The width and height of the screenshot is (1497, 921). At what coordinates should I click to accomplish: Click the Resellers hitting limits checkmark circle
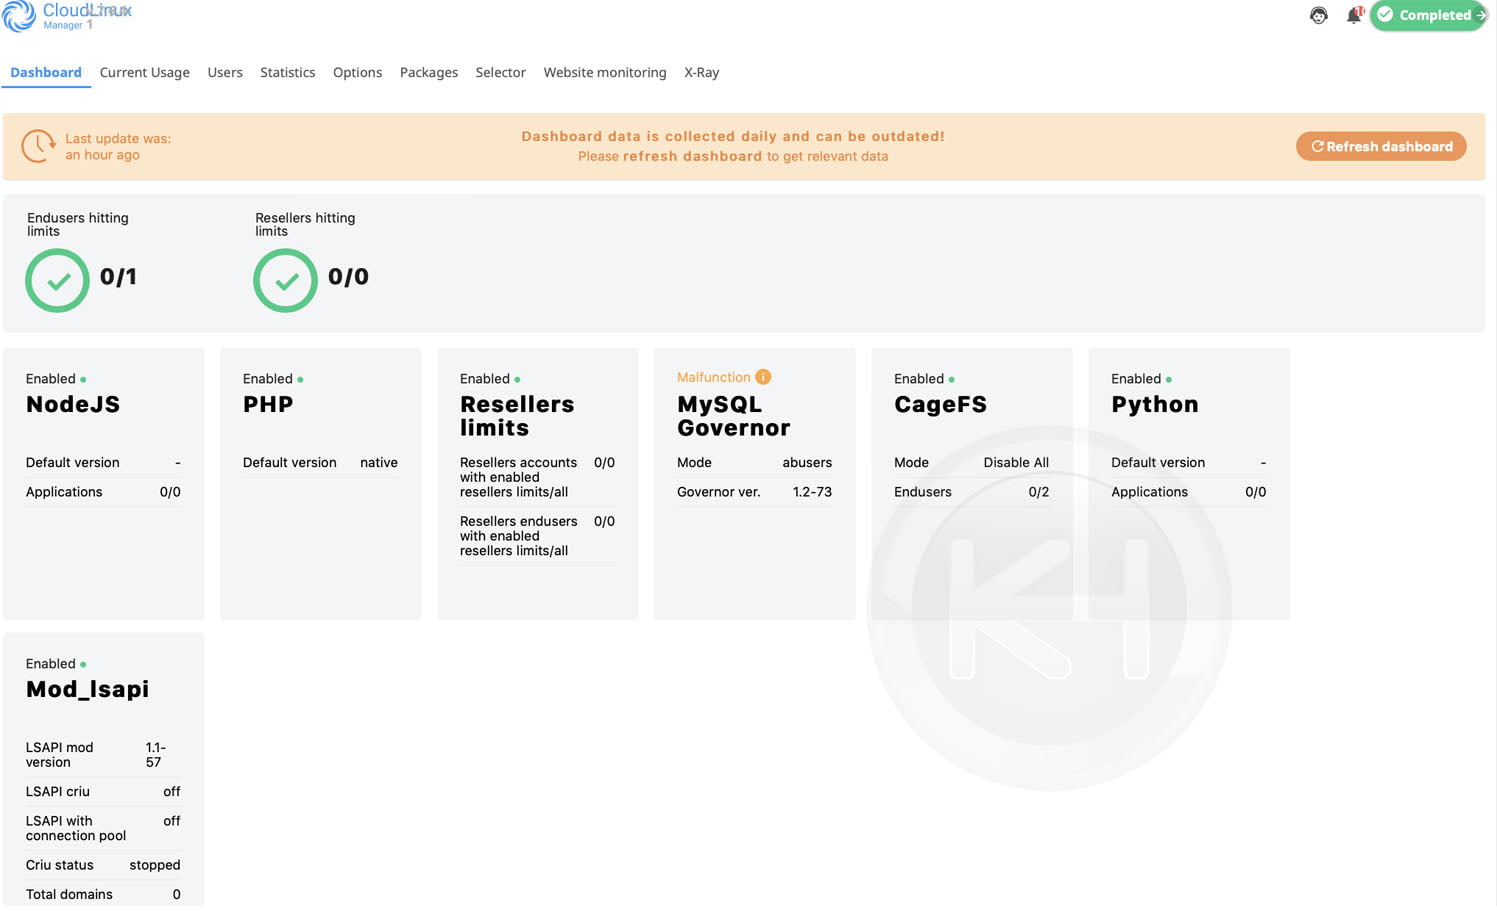tap(285, 280)
